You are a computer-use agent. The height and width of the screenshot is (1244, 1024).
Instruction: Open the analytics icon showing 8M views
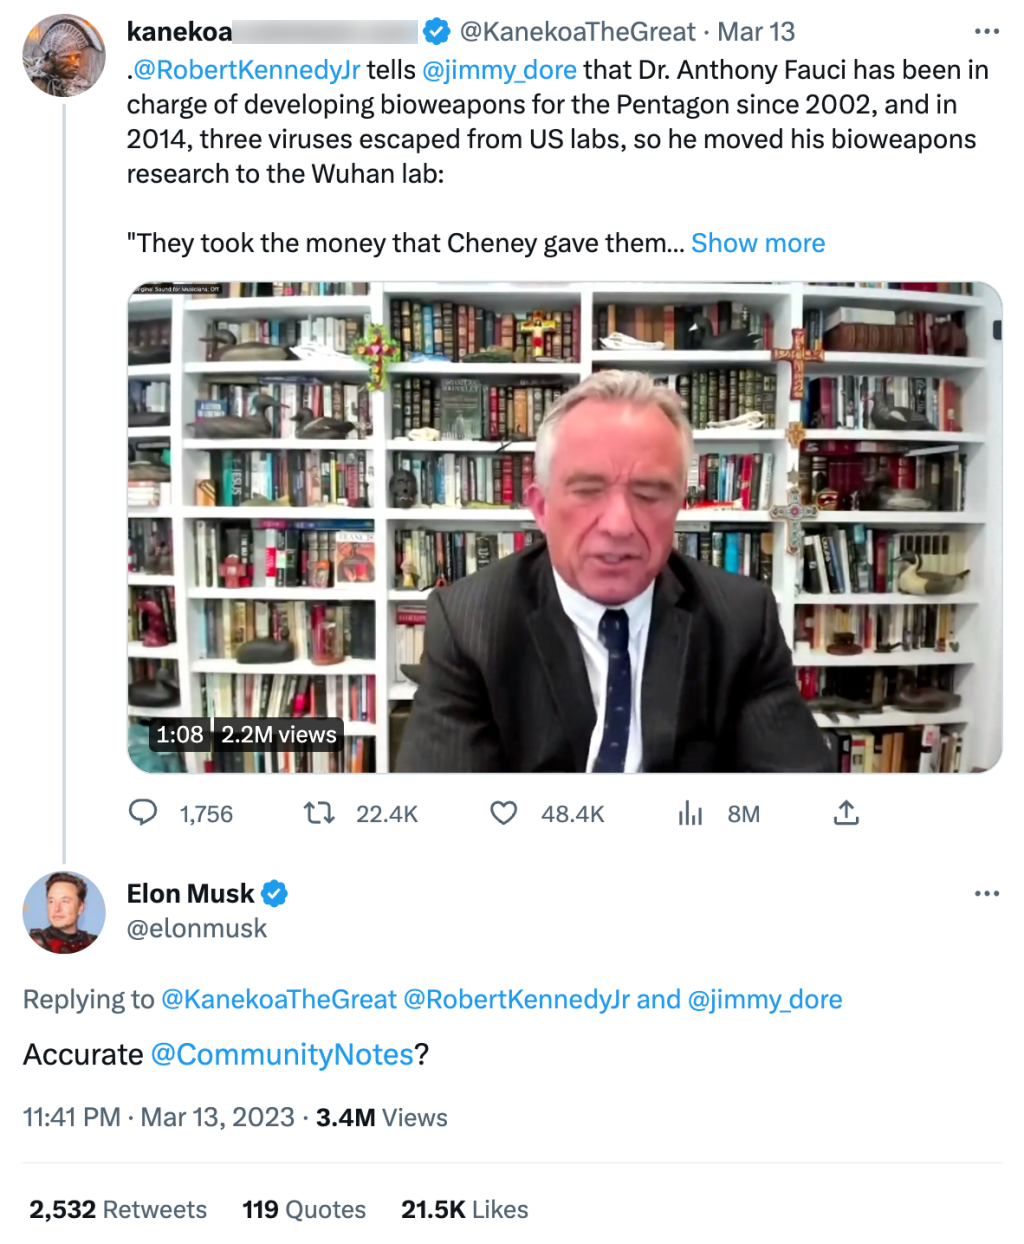tap(690, 813)
